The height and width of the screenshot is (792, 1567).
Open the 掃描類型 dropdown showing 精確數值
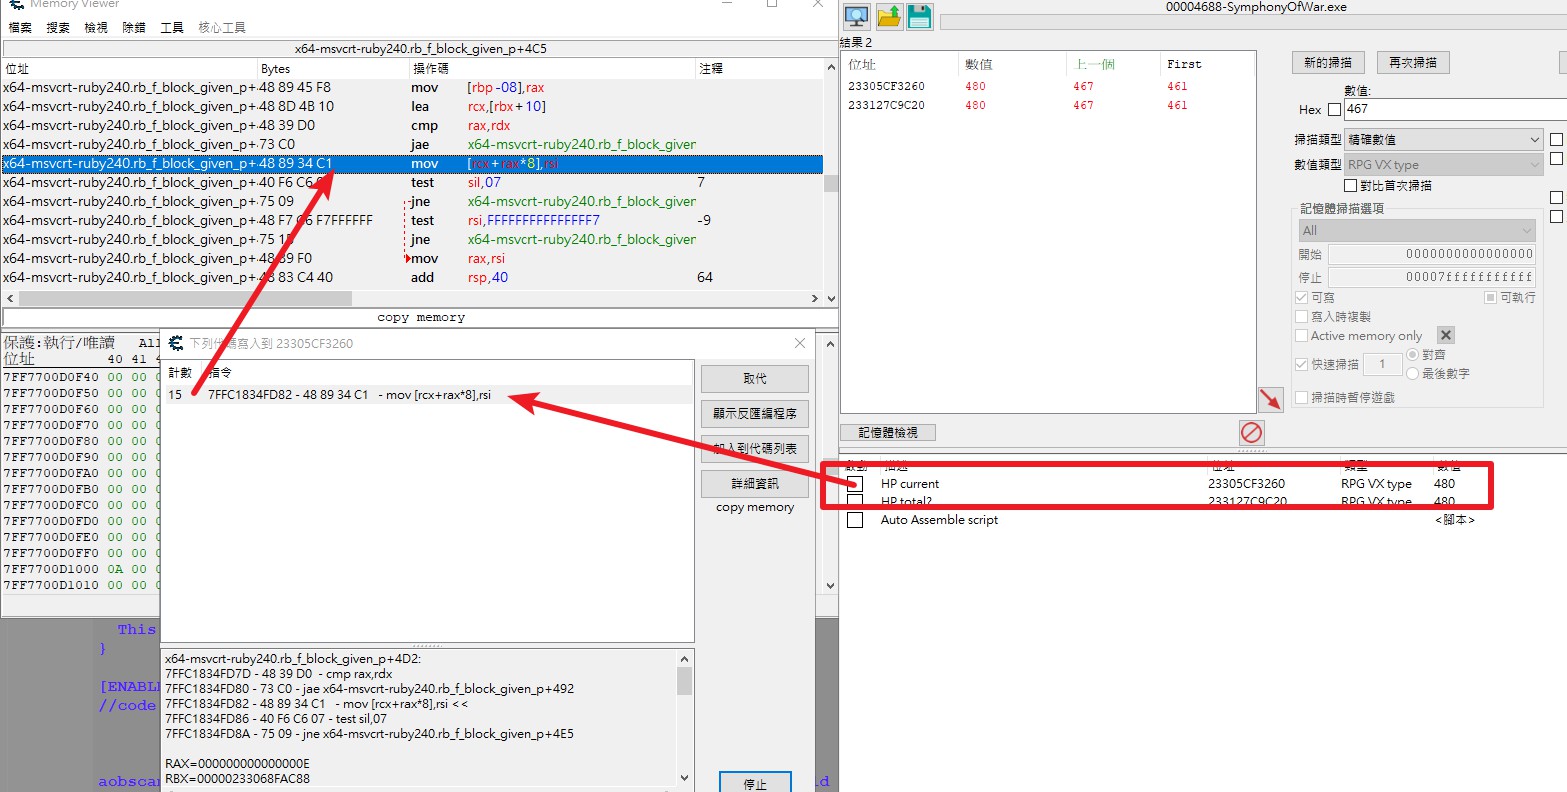(x=1442, y=139)
